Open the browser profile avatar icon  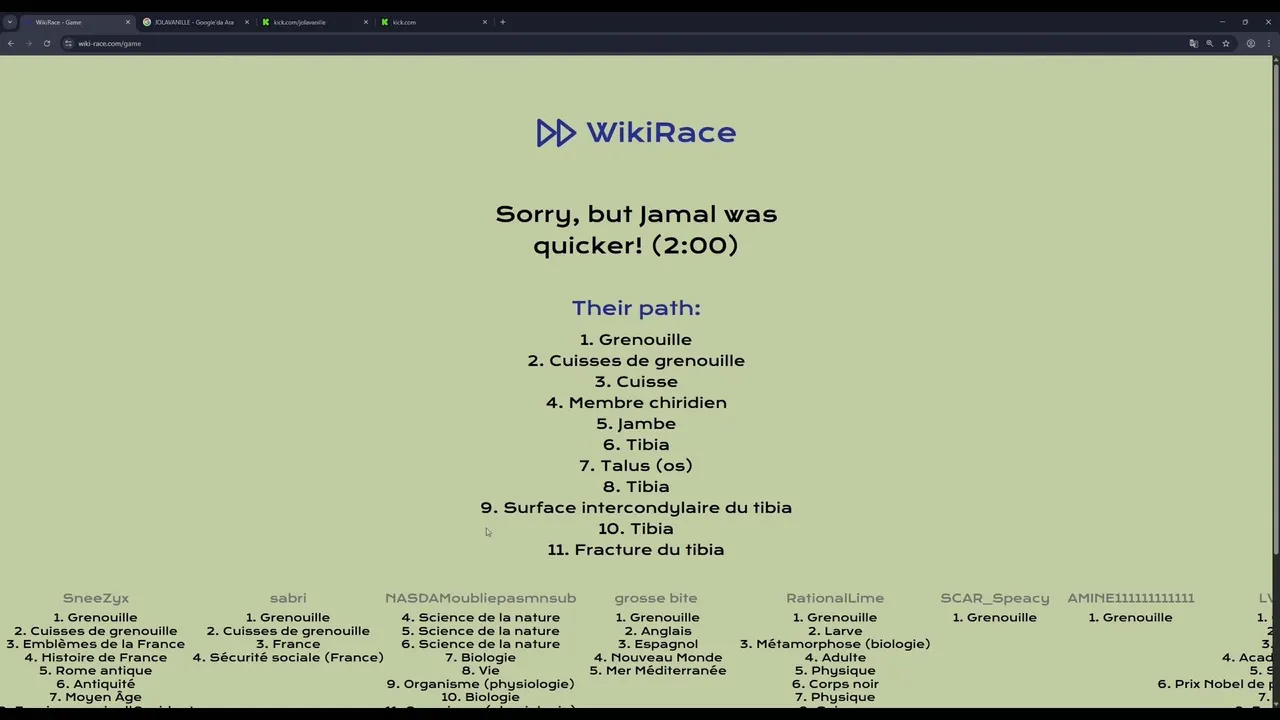coord(1250,43)
